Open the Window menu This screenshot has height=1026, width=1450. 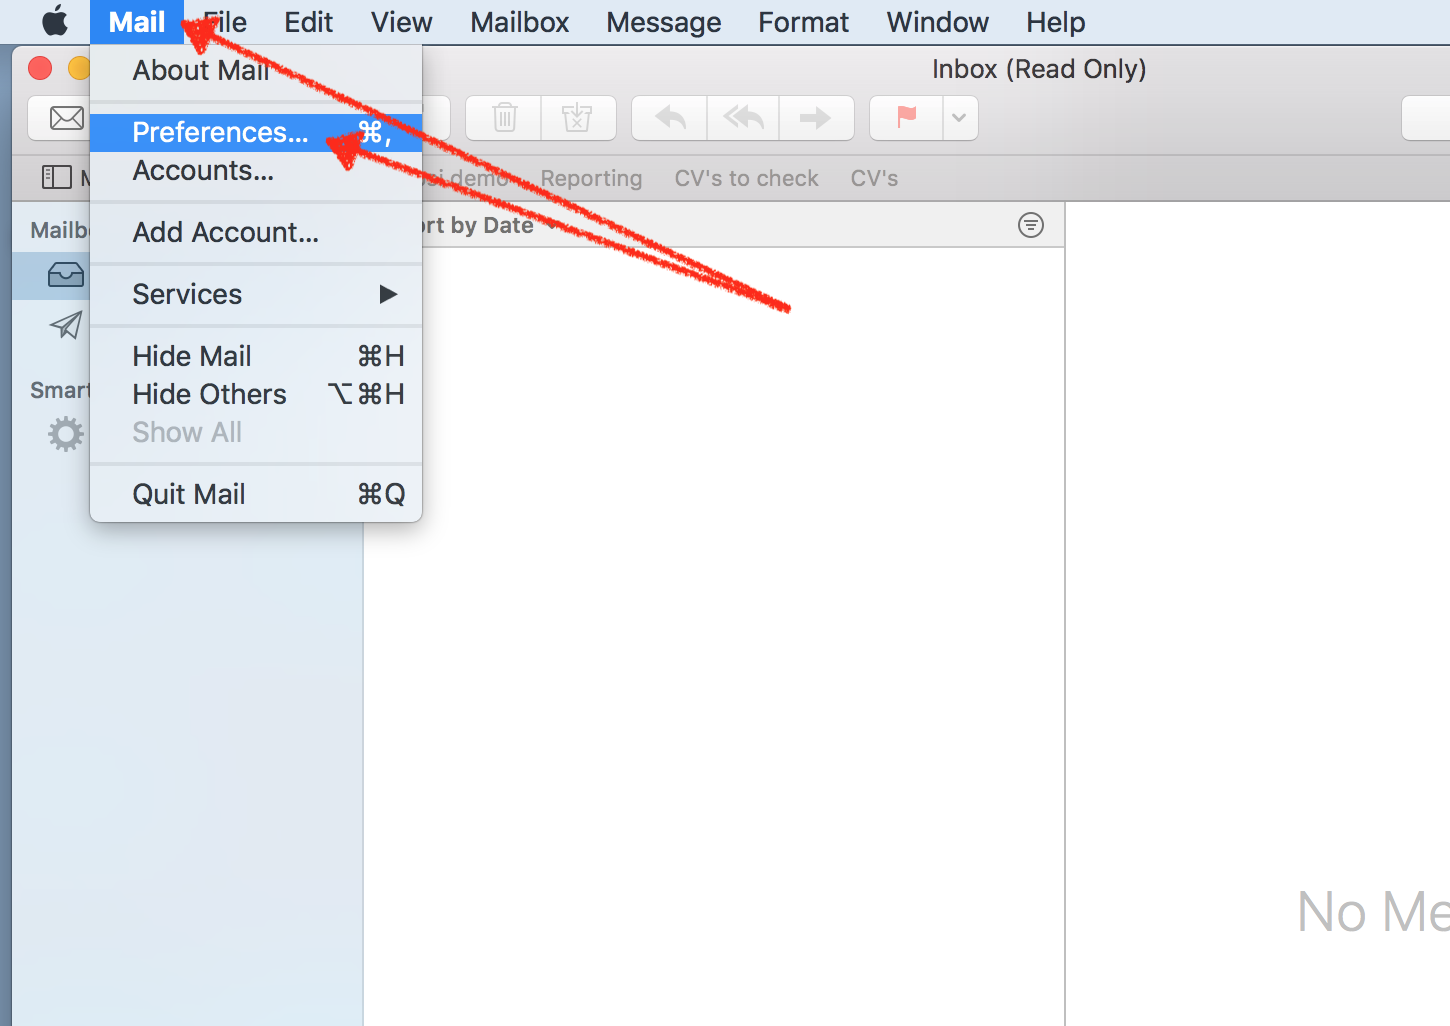(937, 22)
